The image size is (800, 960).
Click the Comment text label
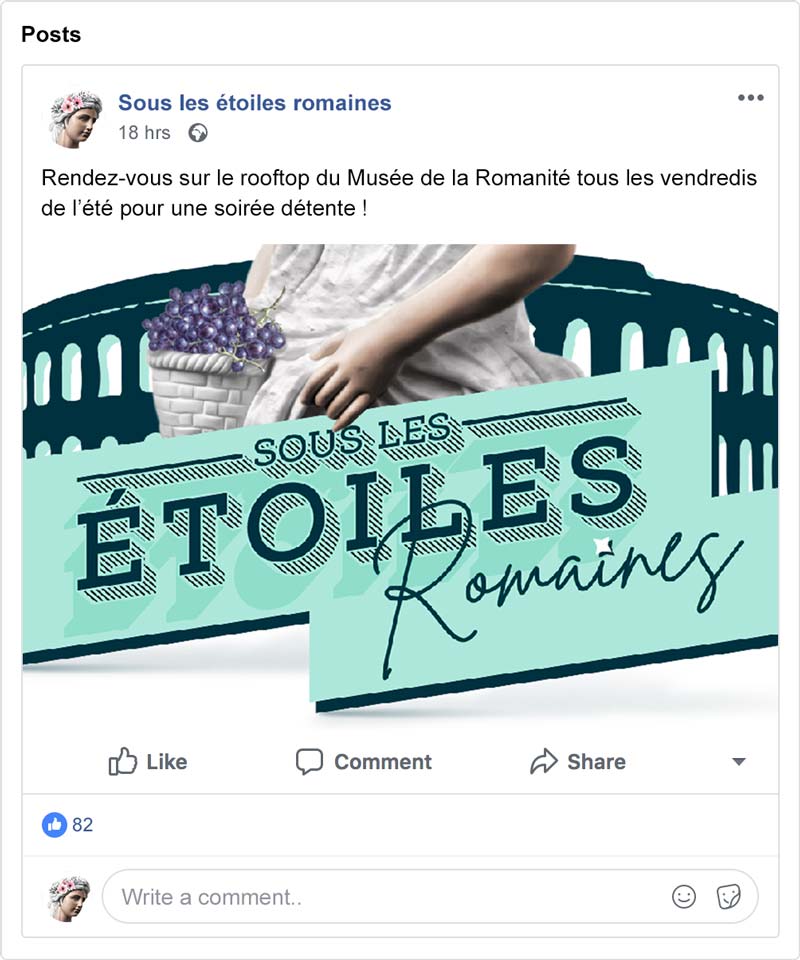383,762
